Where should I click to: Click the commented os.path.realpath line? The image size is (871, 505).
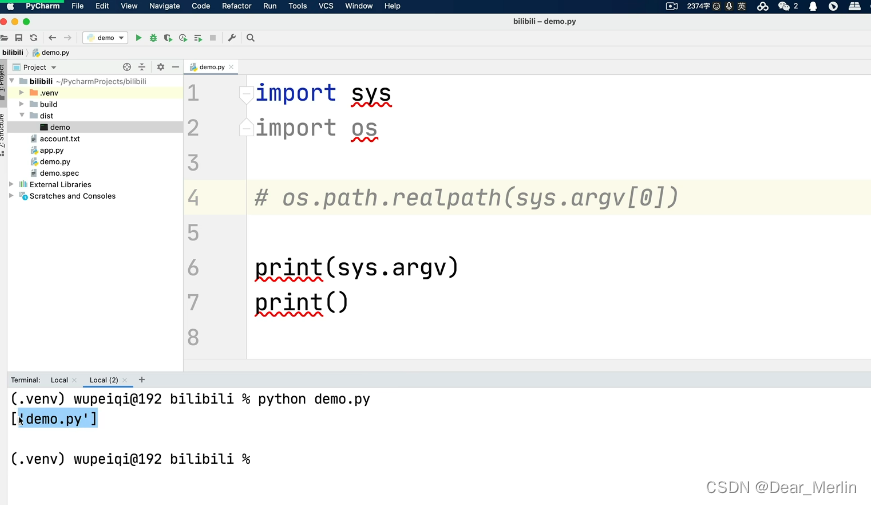[466, 198]
